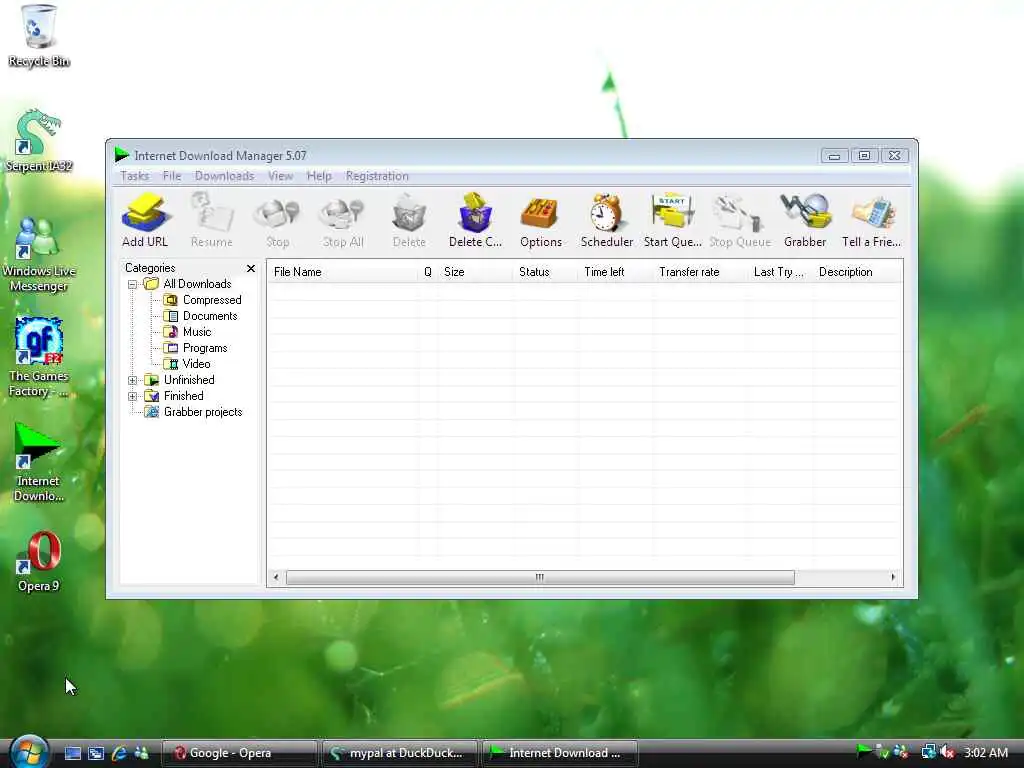Image resolution: width=1024 pixels, height=768 pixels.
Task: Open the Help menu
Action: [x=319, y=176]
